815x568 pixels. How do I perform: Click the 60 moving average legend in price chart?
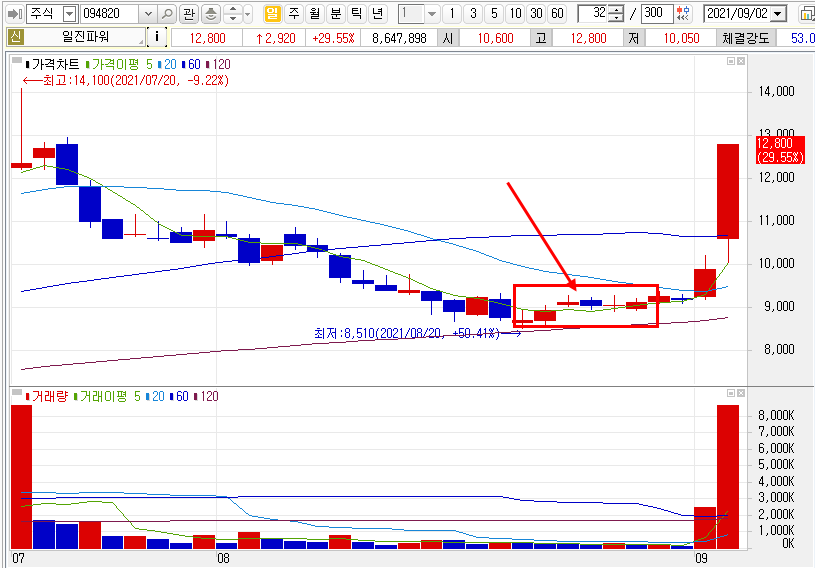tap(191, 64)
